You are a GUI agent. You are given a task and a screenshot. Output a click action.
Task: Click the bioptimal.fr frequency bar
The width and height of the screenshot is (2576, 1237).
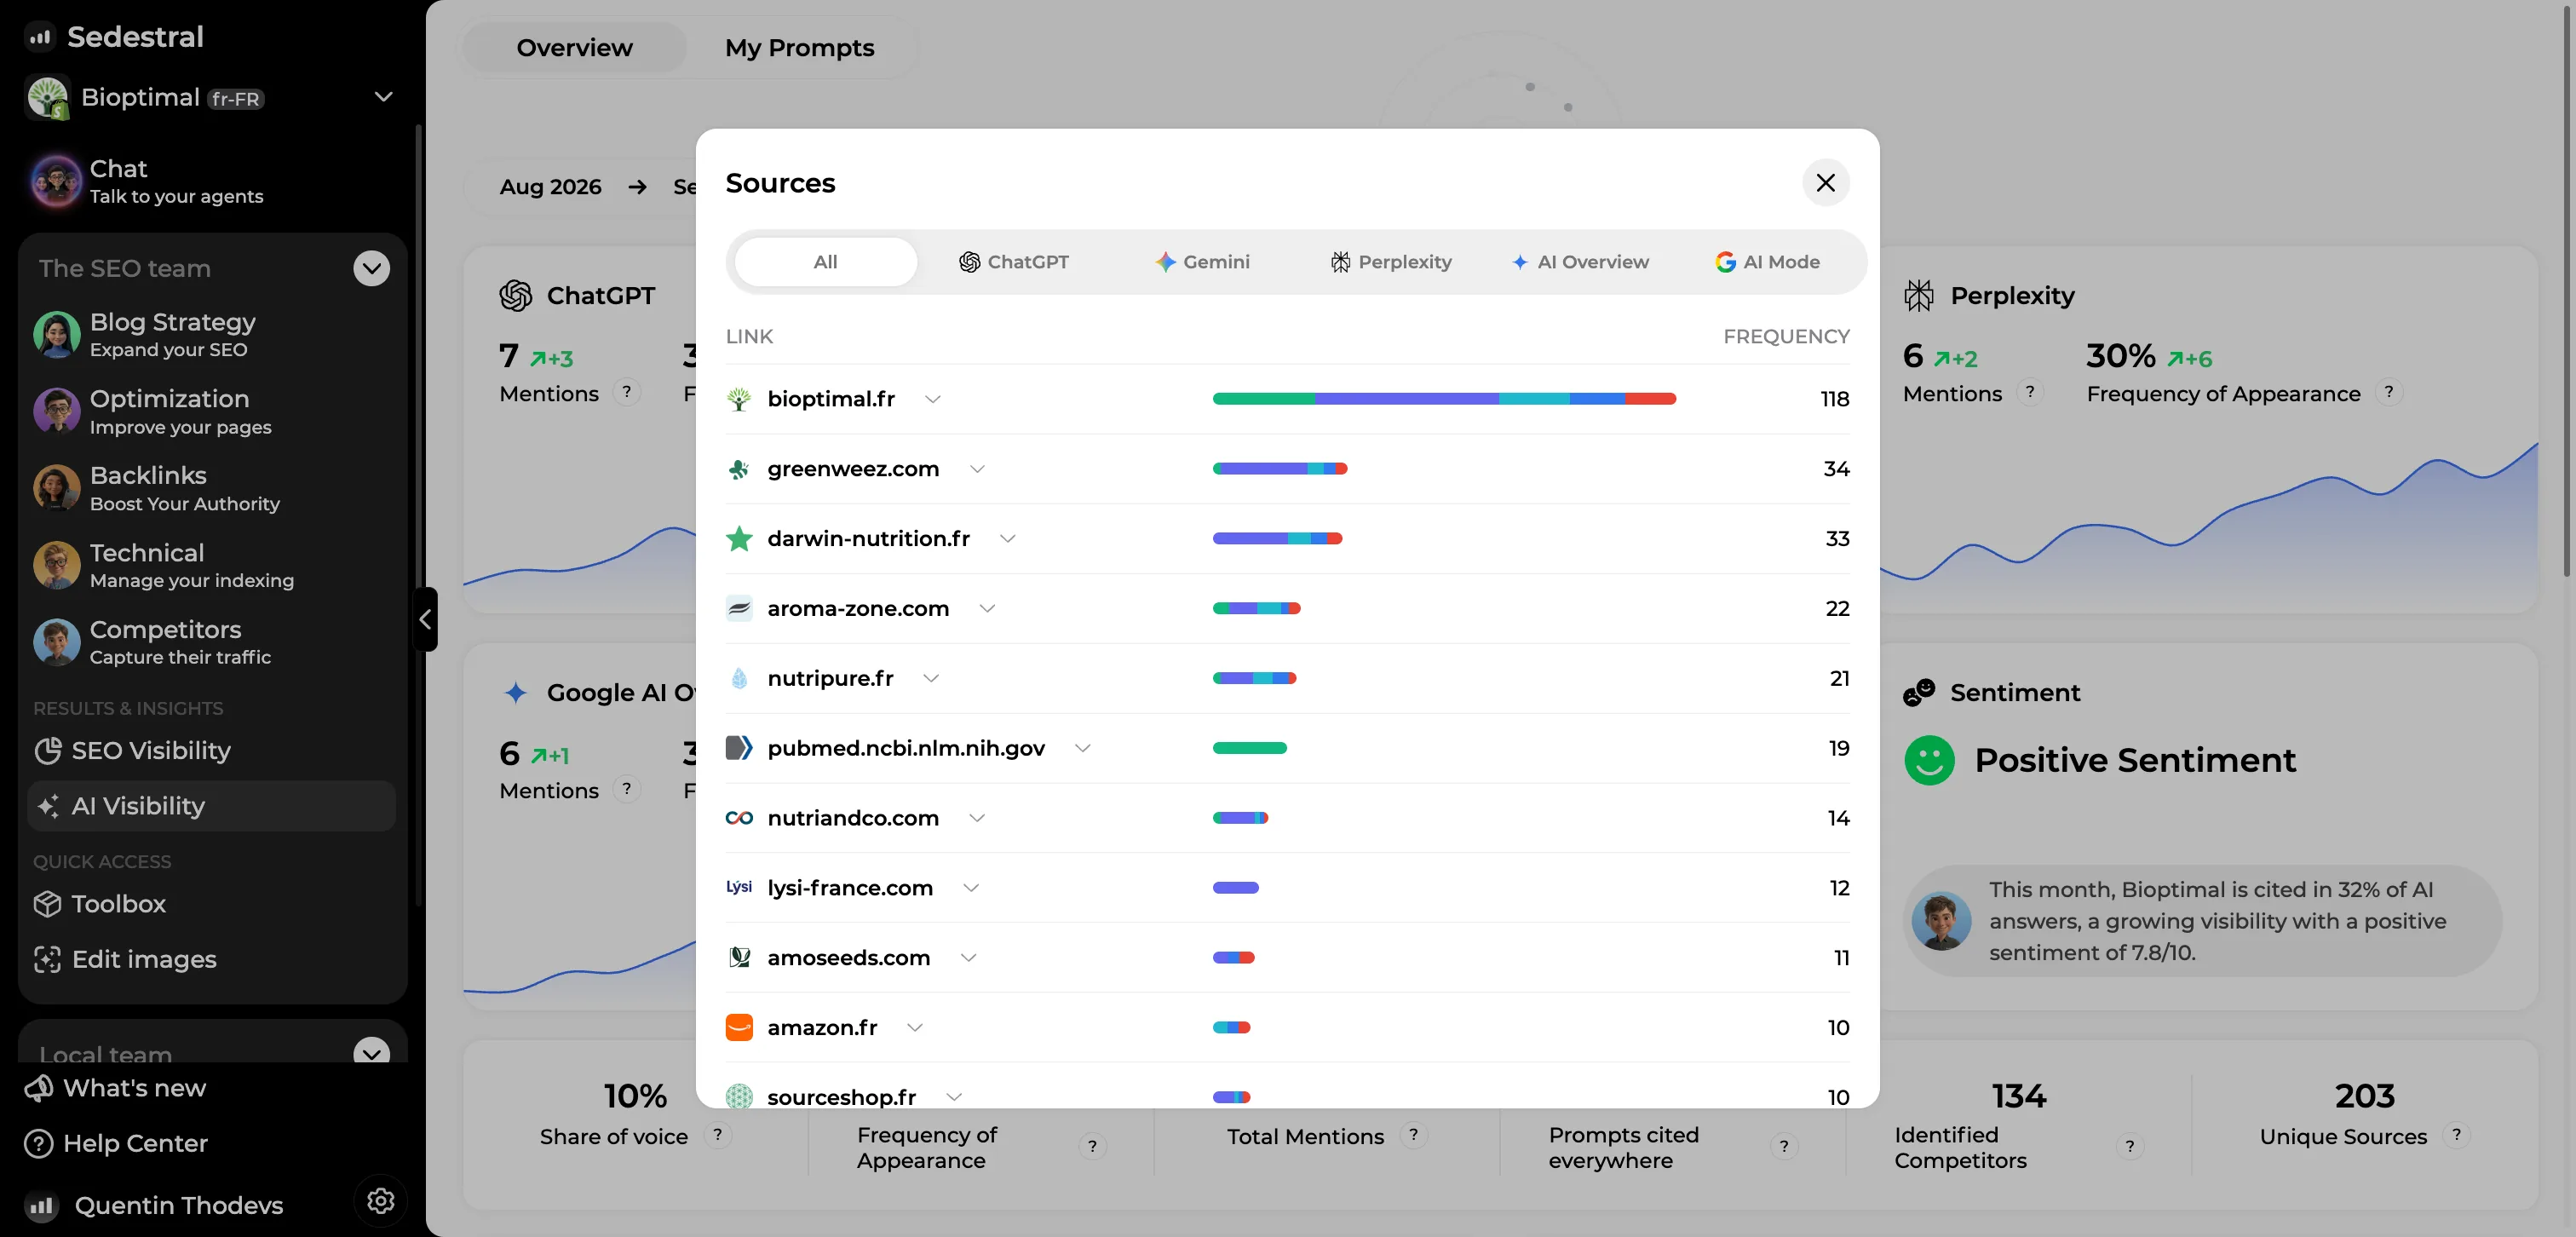click(1444, 399)
